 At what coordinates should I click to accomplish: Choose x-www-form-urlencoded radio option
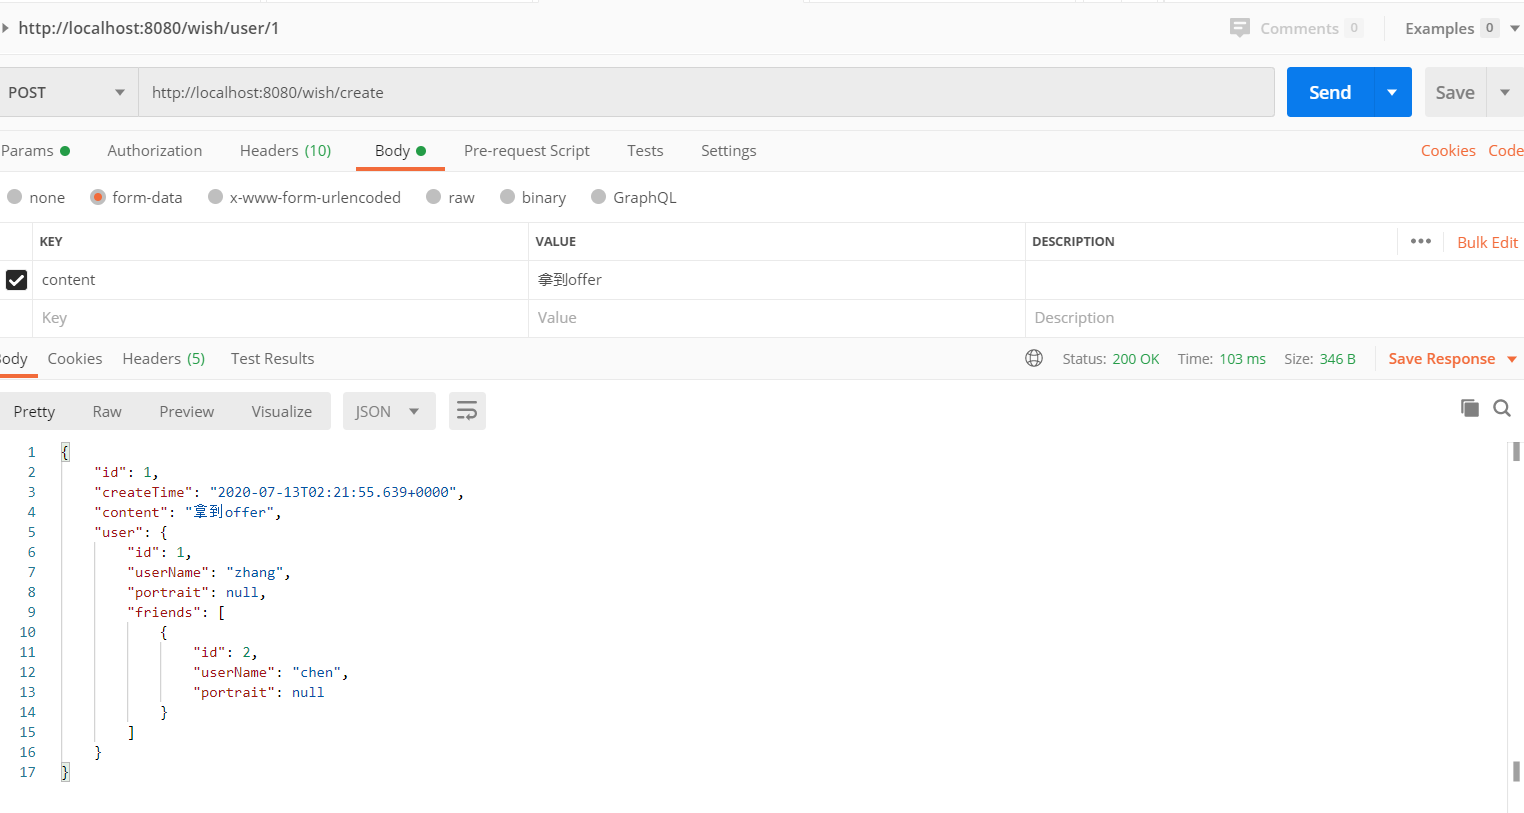tap(215, 197)
